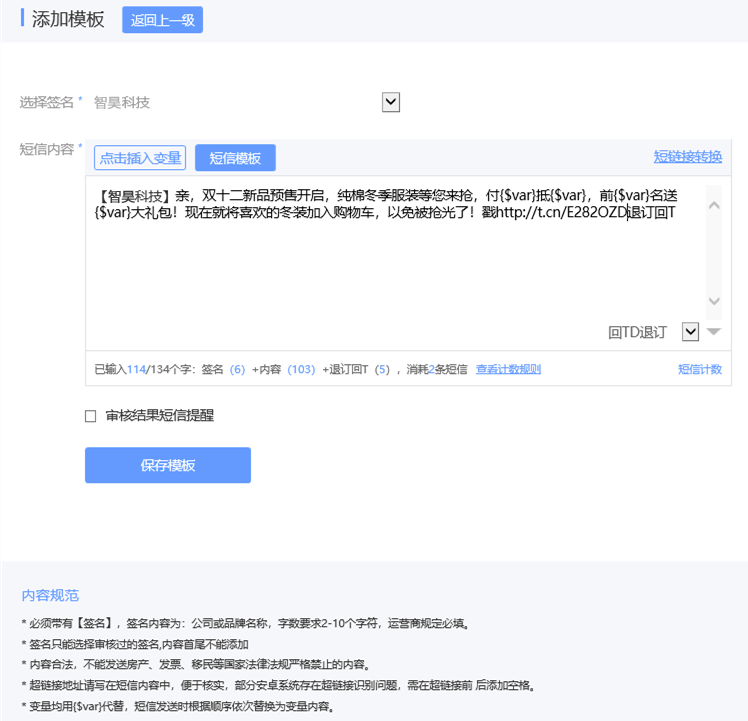Viewport: 748px width, 721px height.
Task: Click the rule line starting 超链接地址请写在短信内容中
Action: click(279, 685)
